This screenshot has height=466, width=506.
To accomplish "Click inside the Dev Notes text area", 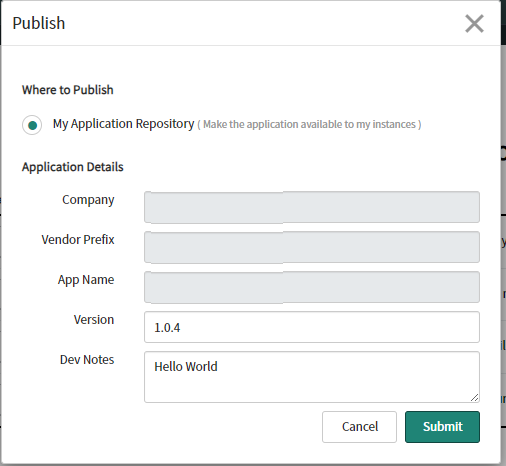I will point(312,377).
